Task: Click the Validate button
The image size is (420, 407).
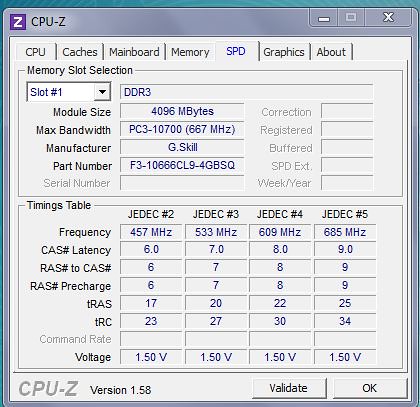Action: pyautogui.click(x=289, y=388)
